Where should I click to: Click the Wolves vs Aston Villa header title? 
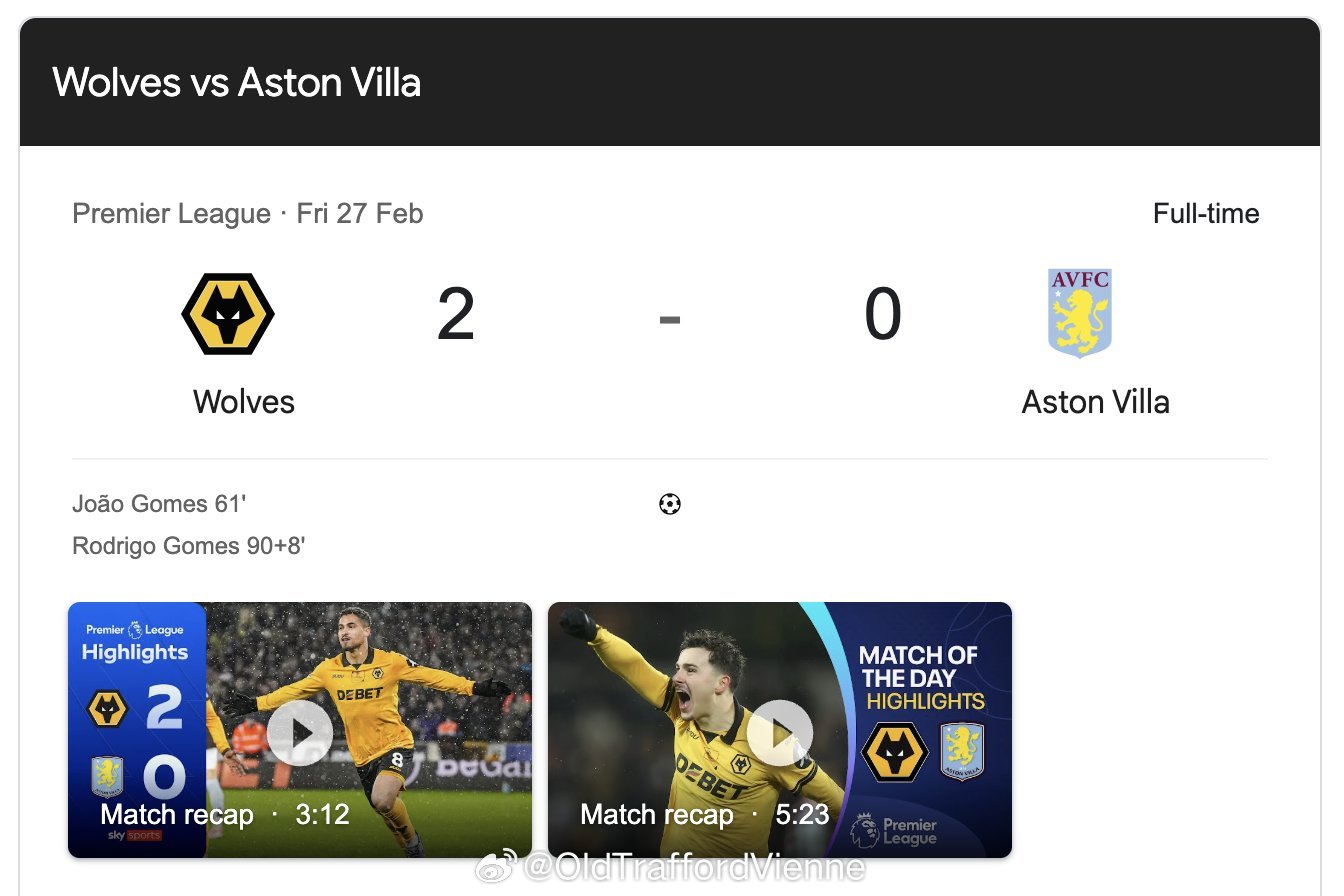point(236,82)
